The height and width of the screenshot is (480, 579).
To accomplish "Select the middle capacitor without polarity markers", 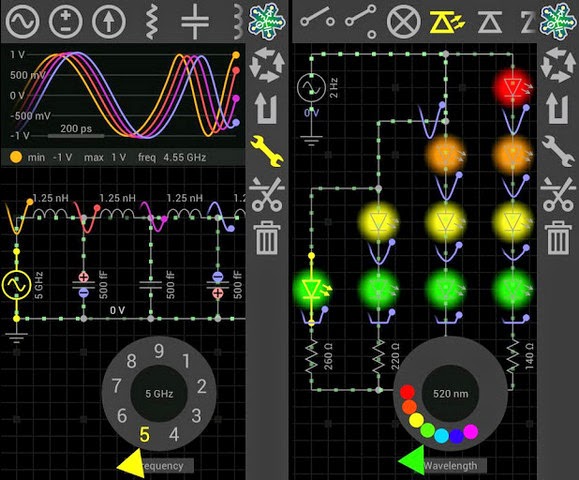I will [151, 285].
